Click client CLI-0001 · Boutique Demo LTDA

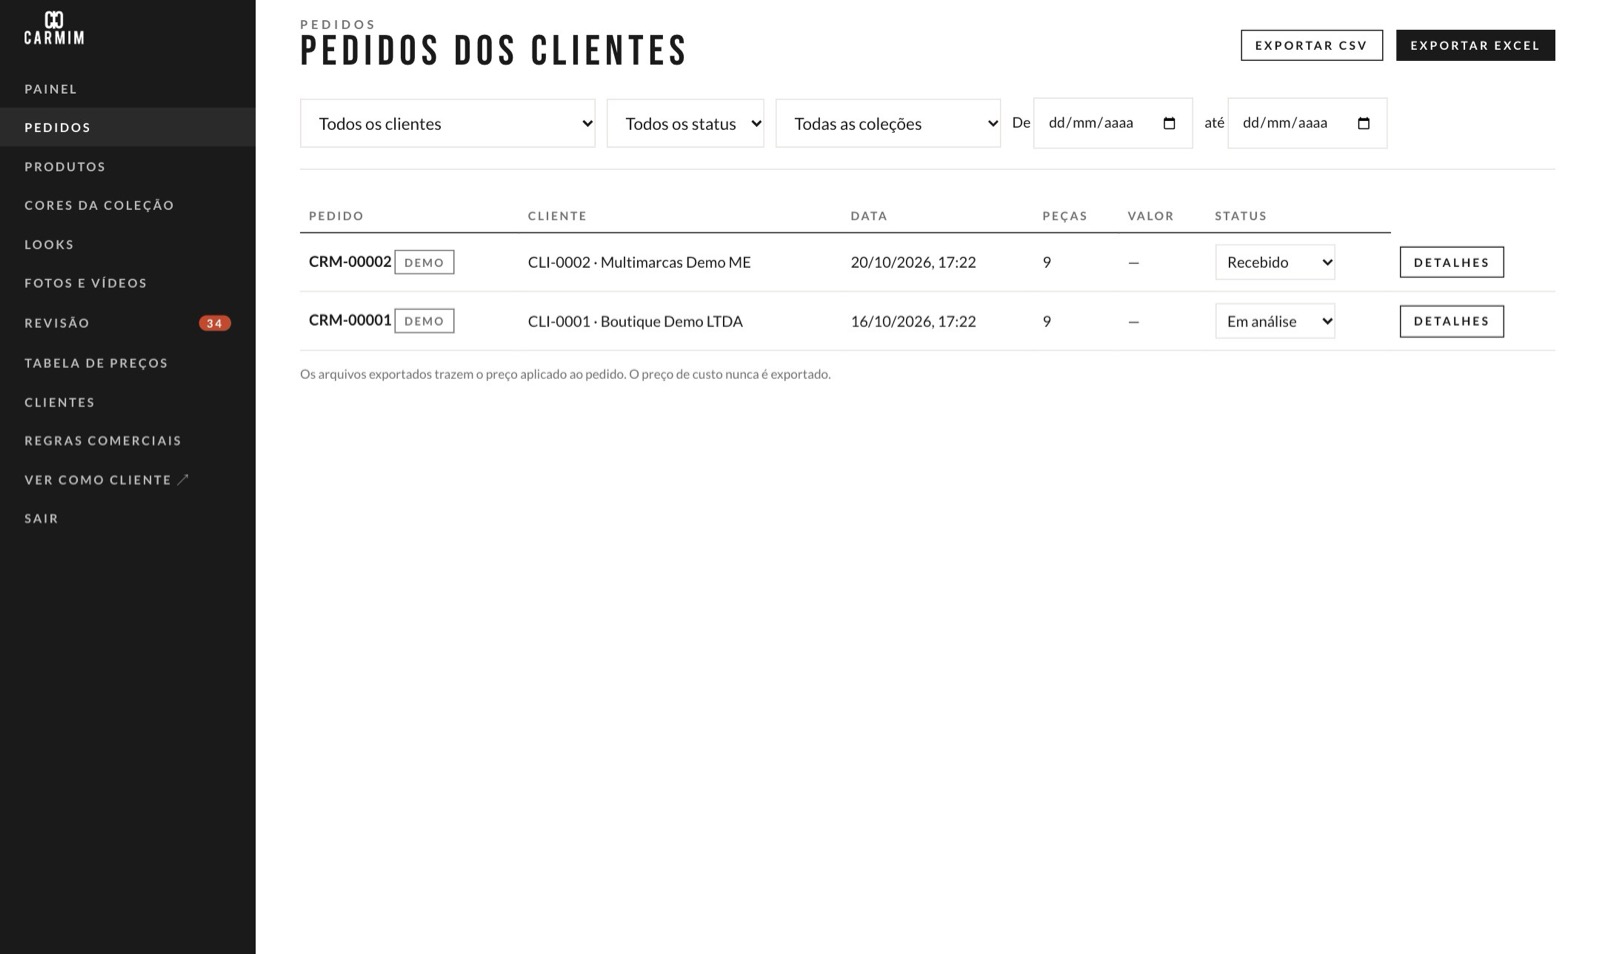point(635,321)
